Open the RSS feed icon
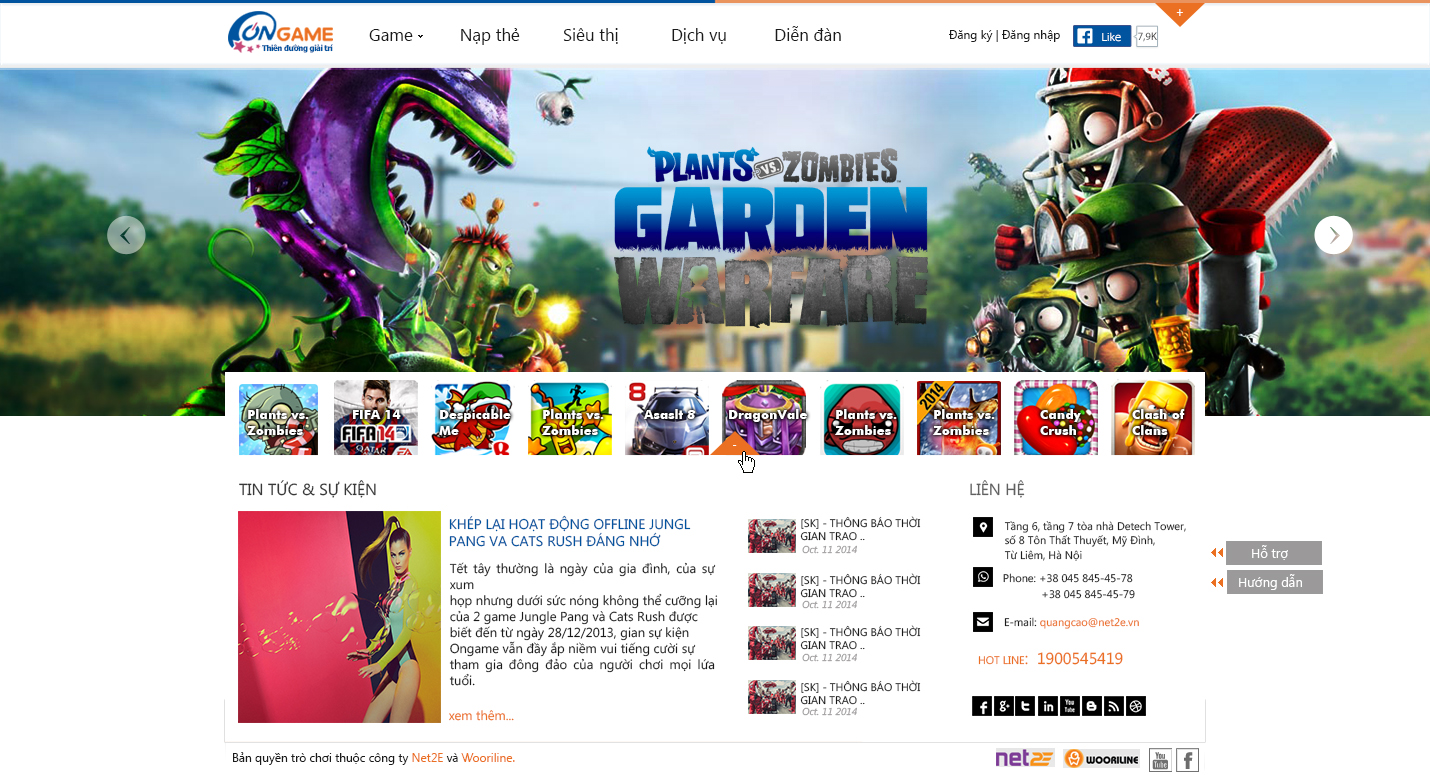 1113,706
